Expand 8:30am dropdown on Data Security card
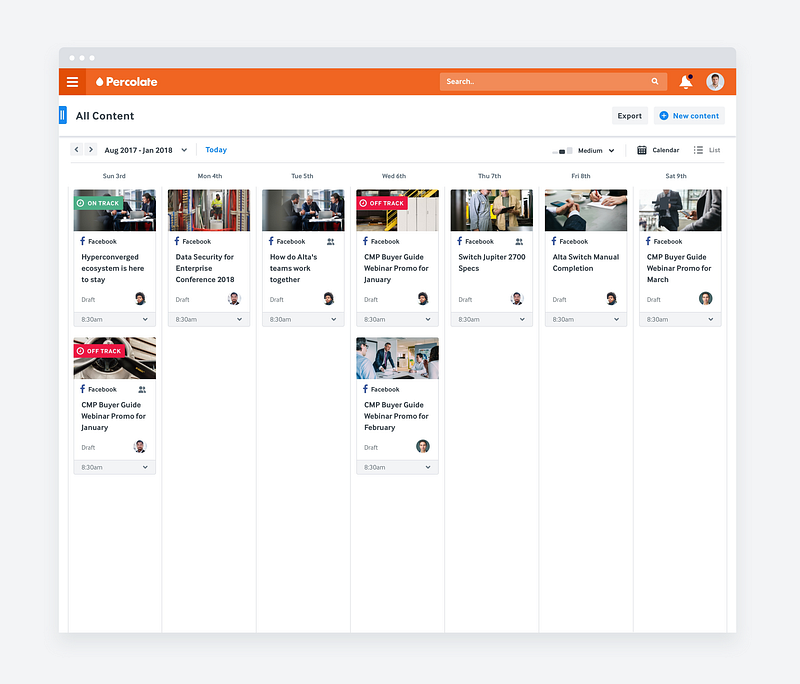The width and height of the screenshot is (800, 684). point(239,319)
